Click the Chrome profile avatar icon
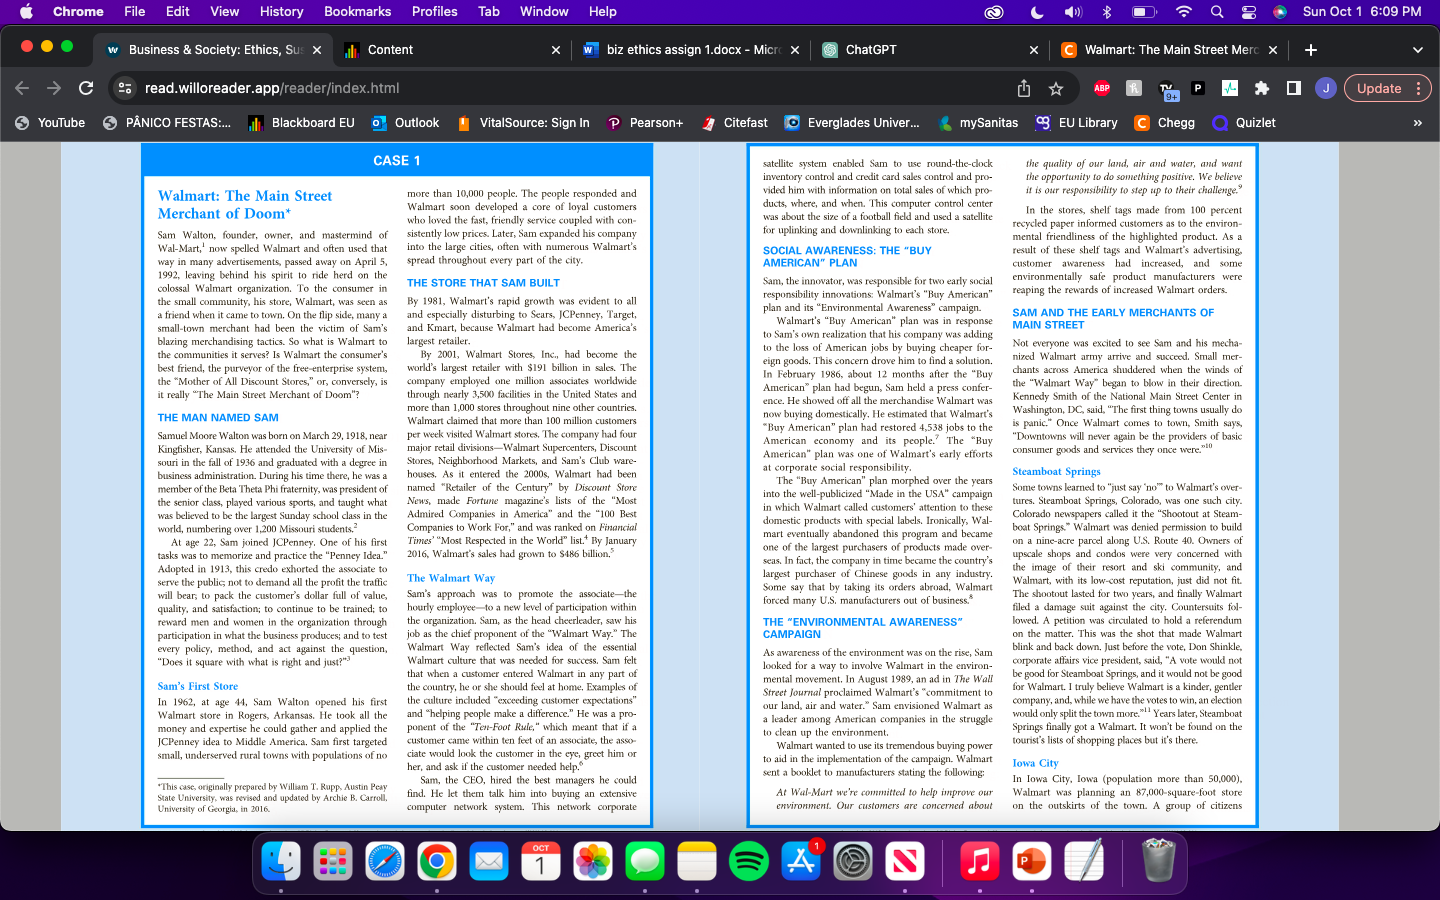Viewport: 1440px width, 900px height. 1325,88
